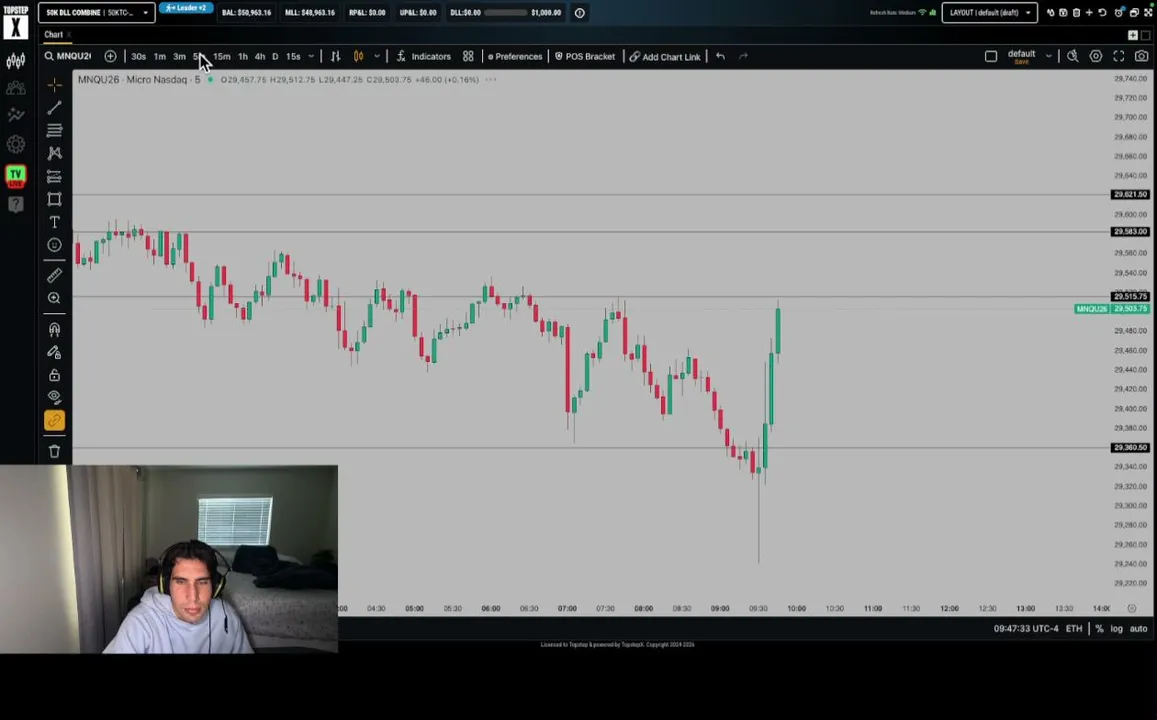Toggle the auto scale button
The image size is (1157, 720).
point(1139,629)
